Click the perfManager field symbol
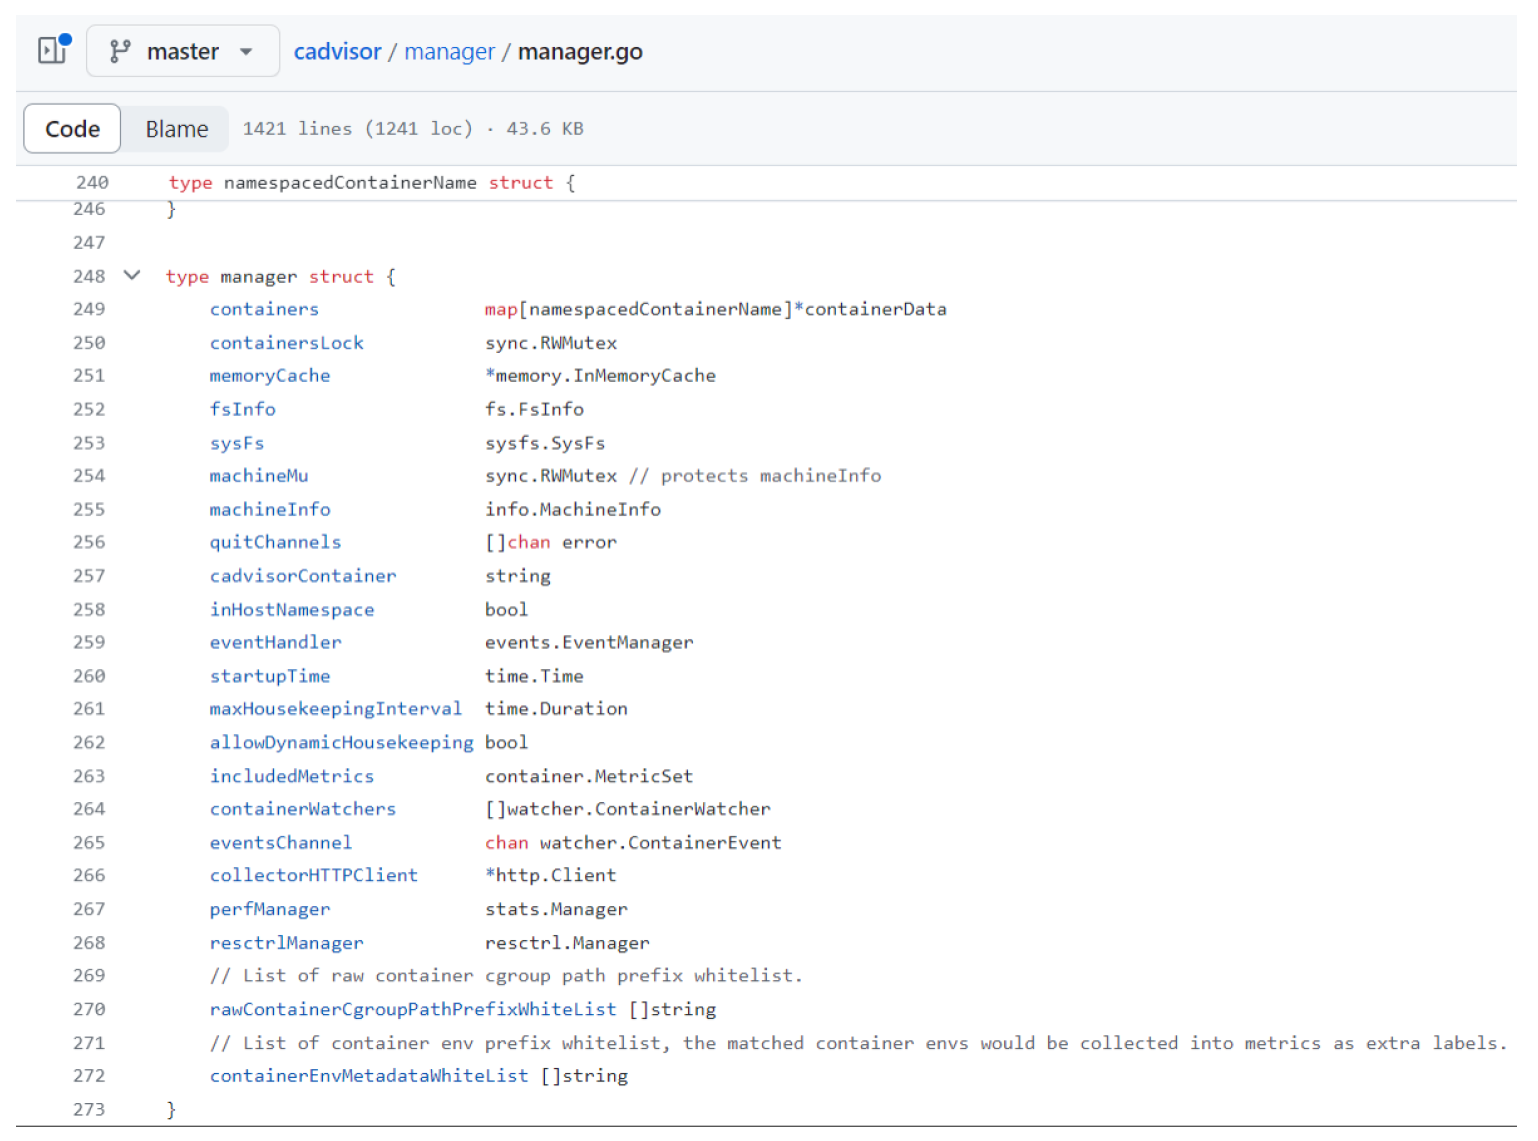 [269, 909]
